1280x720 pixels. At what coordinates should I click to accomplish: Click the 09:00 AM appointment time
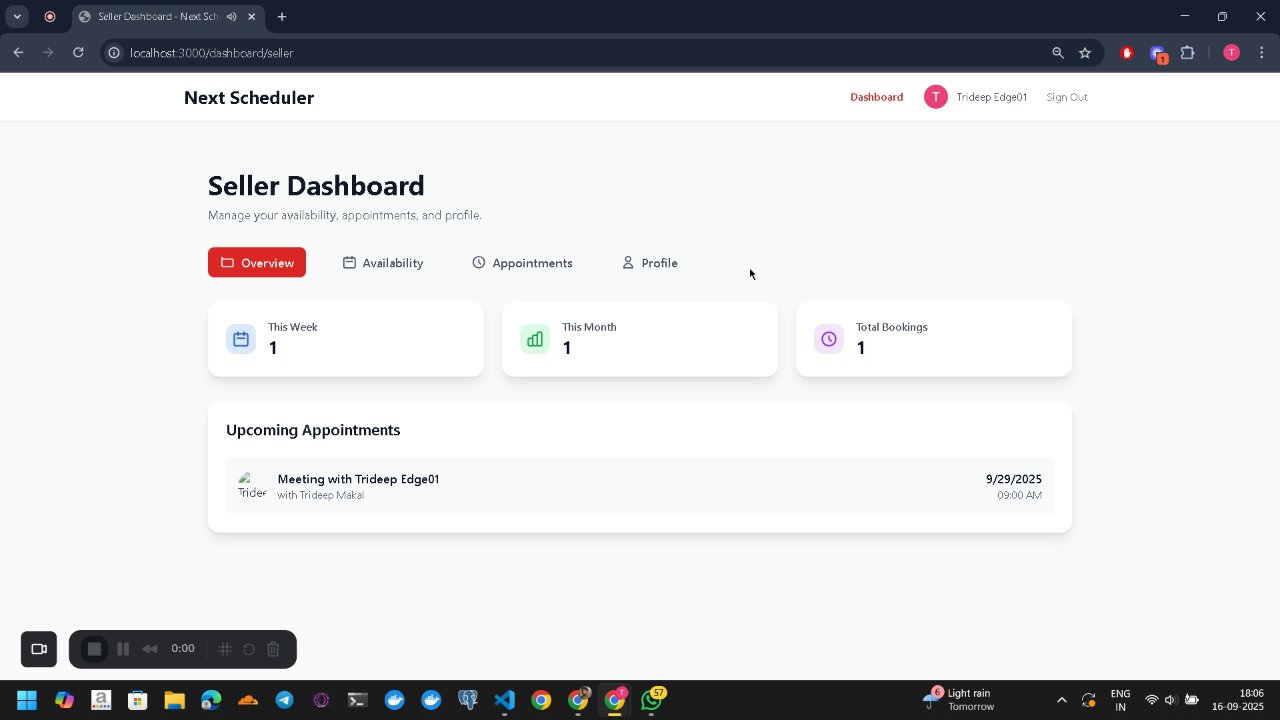click(x=1019, y=495)
